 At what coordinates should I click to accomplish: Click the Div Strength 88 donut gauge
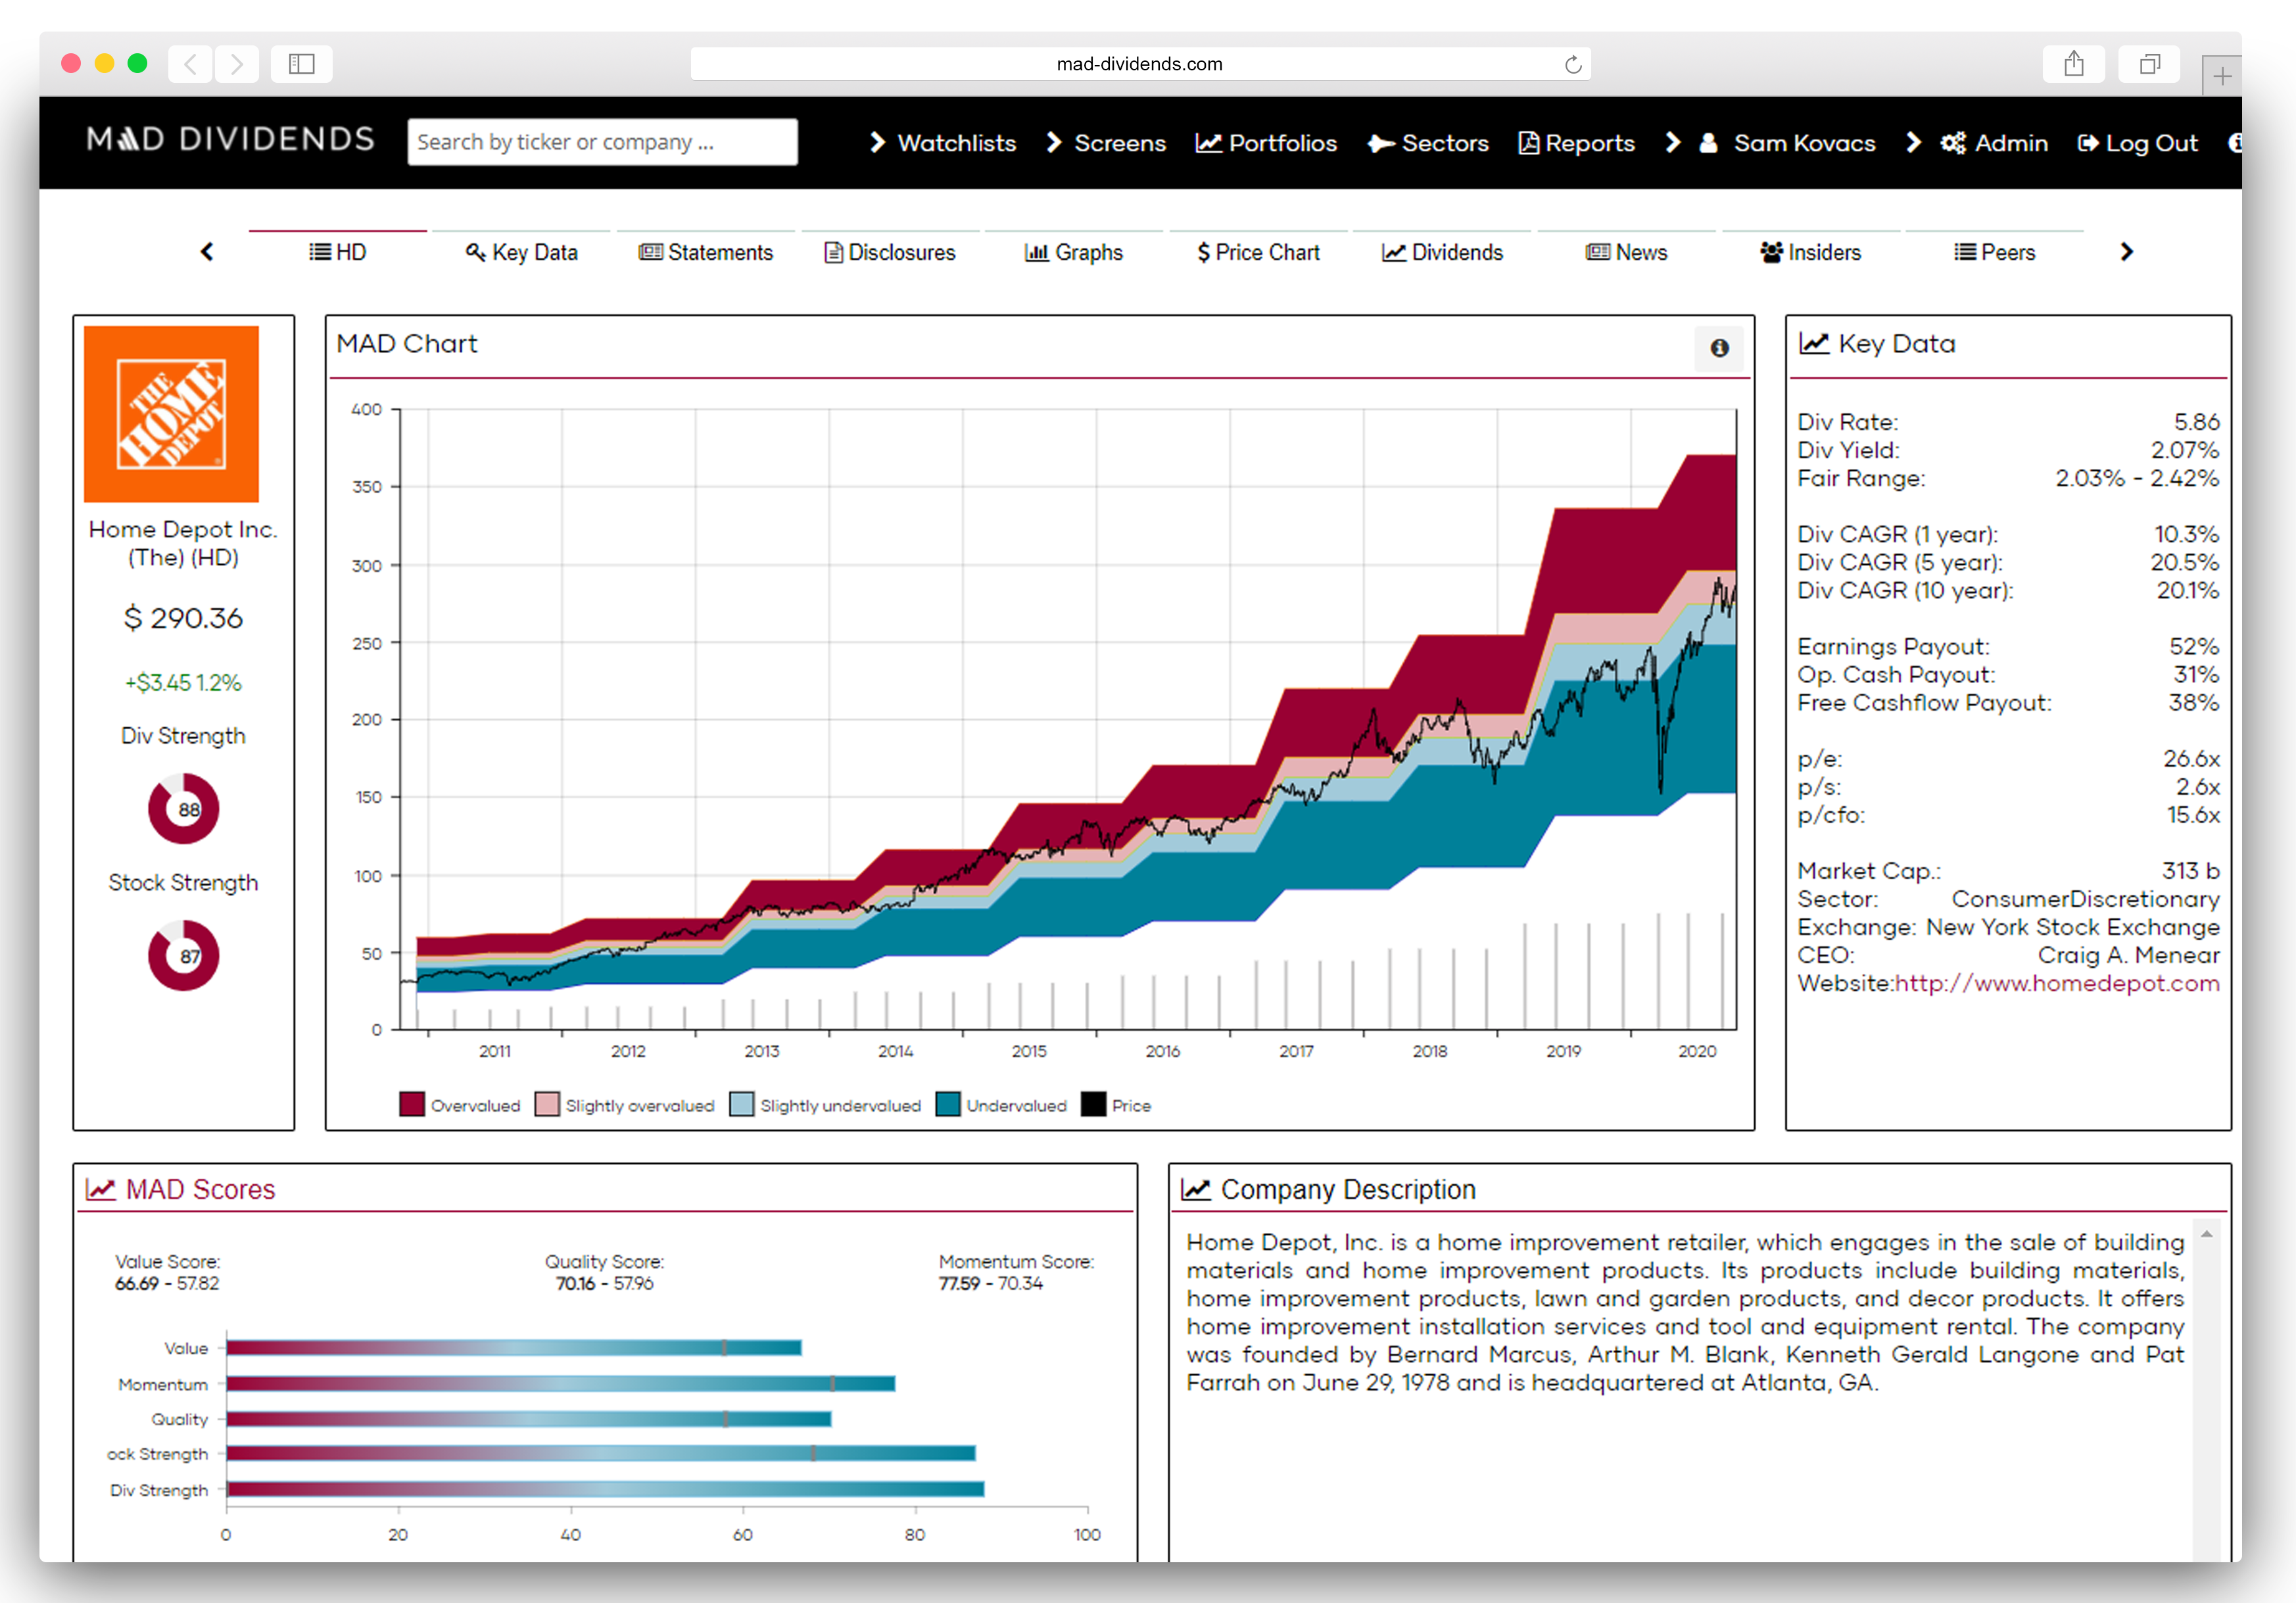click(x=183, y=808)
